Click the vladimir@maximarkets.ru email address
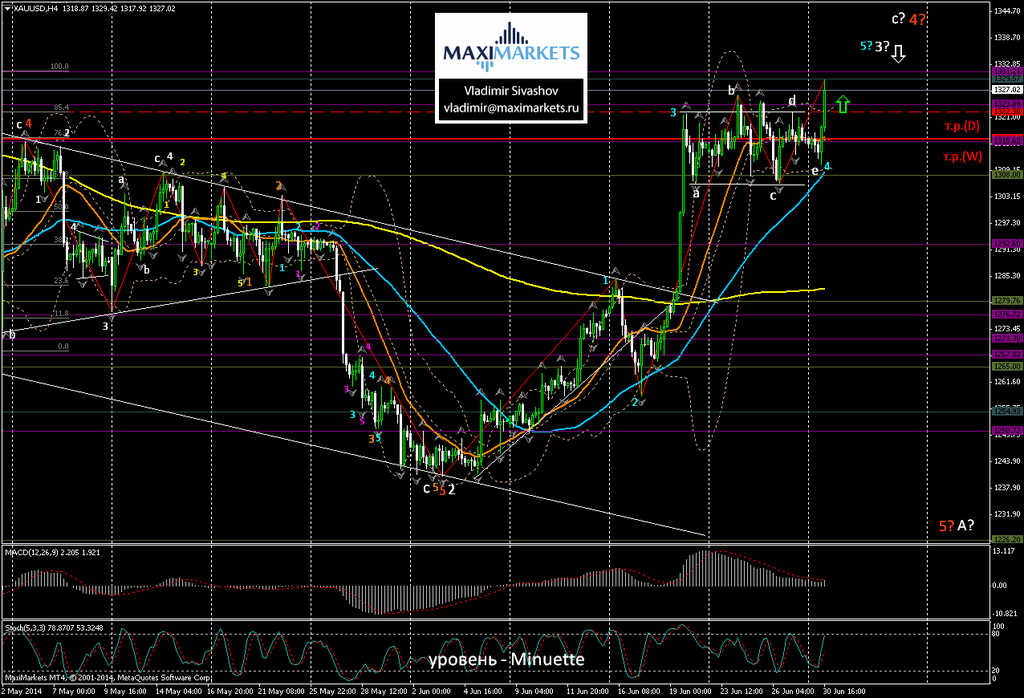Viewport: 1024px width, 698px height. (511, 108)
